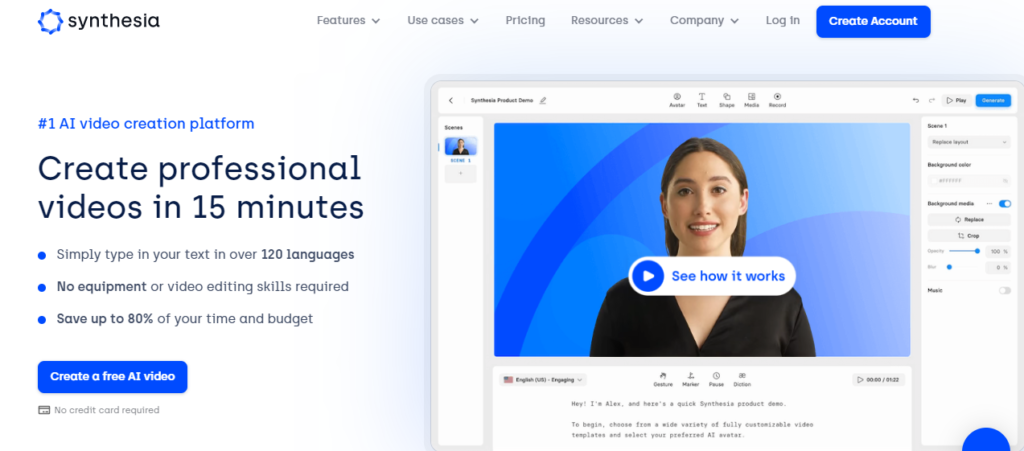Viewport: 1024px width, 451px height.
Task: Click the blue chat bubble at bottom right
Action: 986,441
